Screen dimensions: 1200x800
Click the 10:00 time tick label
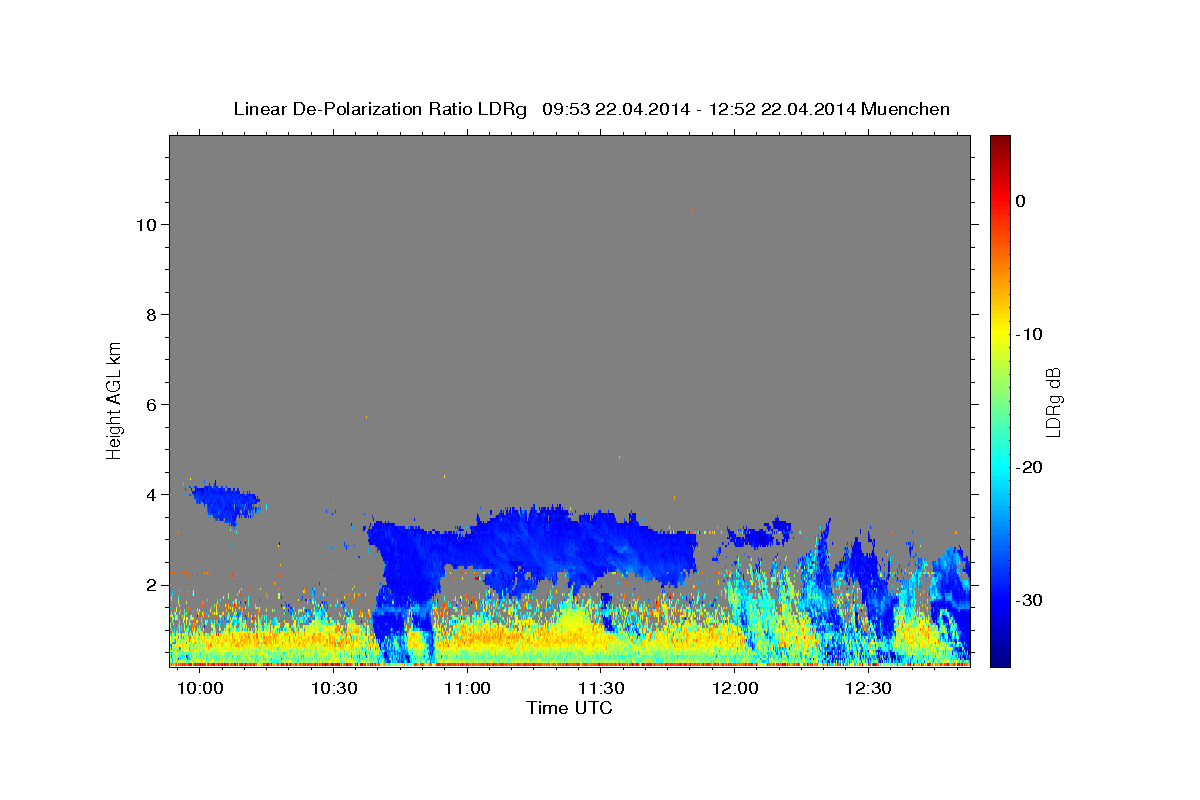201,689
